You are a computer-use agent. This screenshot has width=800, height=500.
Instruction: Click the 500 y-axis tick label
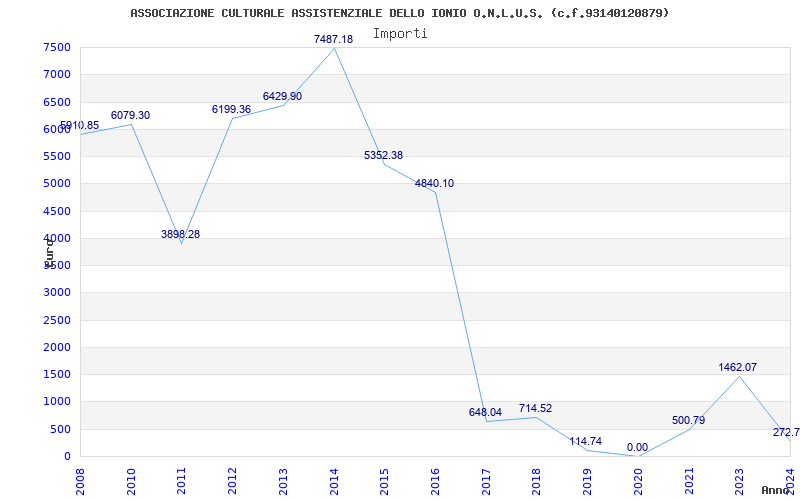61,429
